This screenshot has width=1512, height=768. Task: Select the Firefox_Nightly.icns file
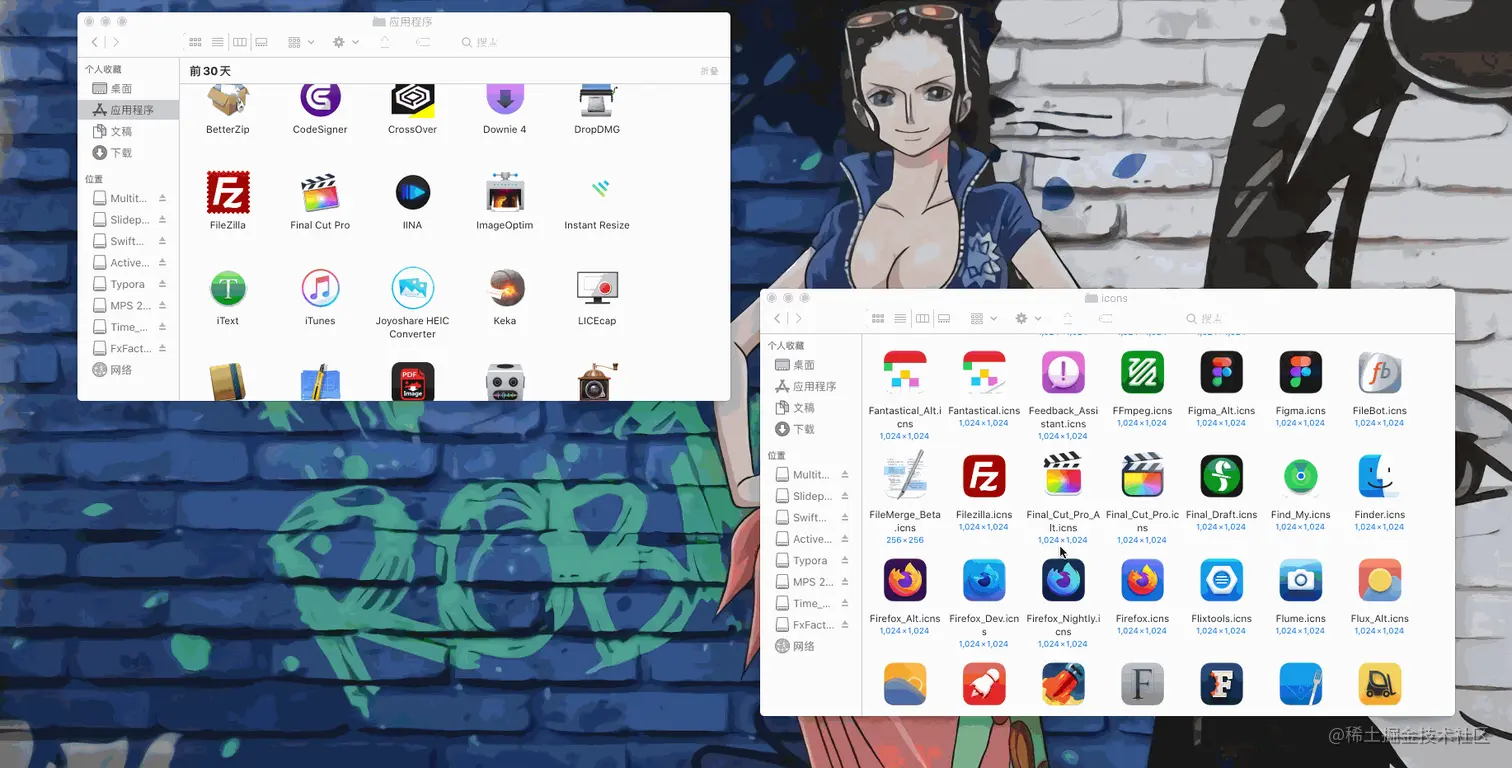1063,580
